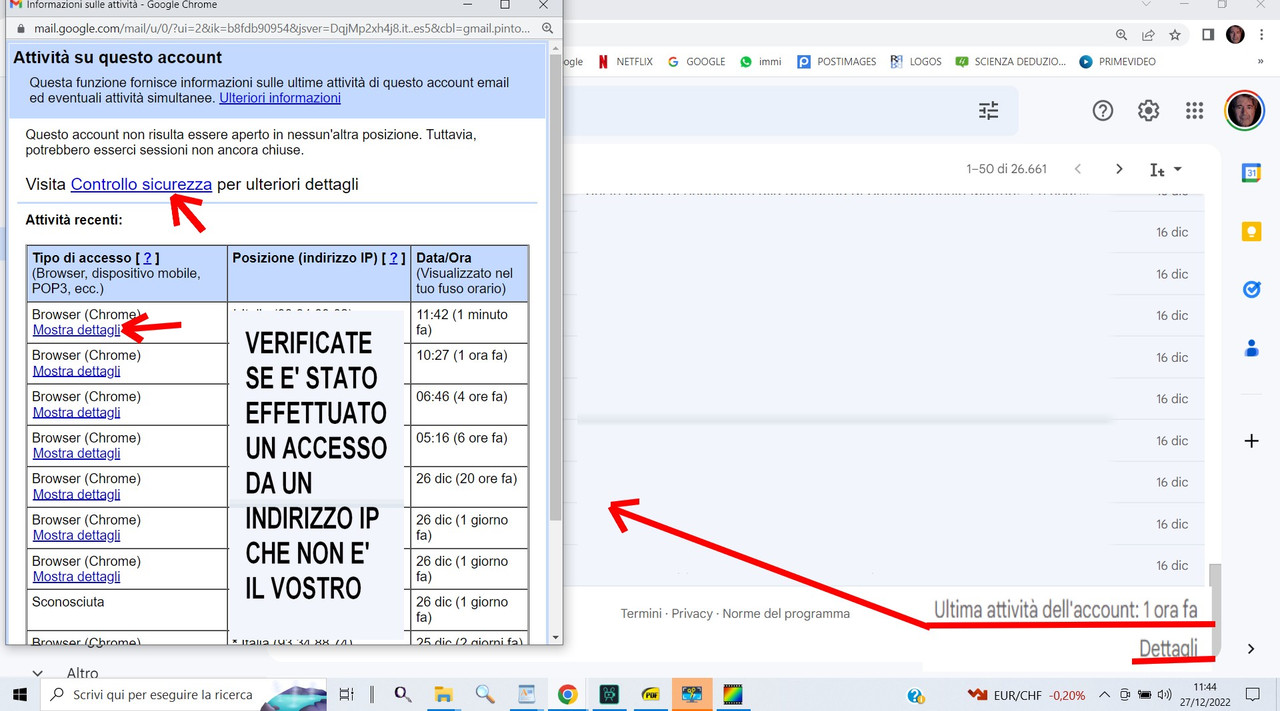Open the Google account avatar in Gmail
The image size is (1280, 711).
point(1244,111)
